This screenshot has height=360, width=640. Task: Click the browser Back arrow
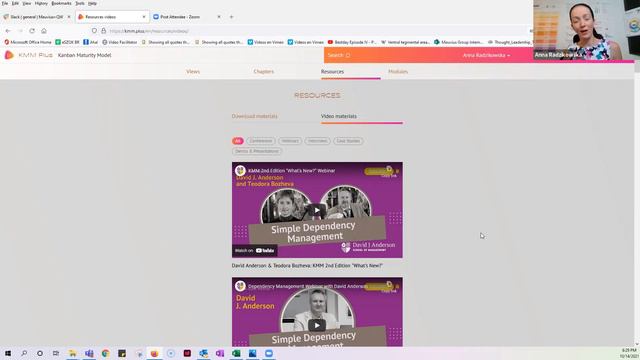pos(8,31)
